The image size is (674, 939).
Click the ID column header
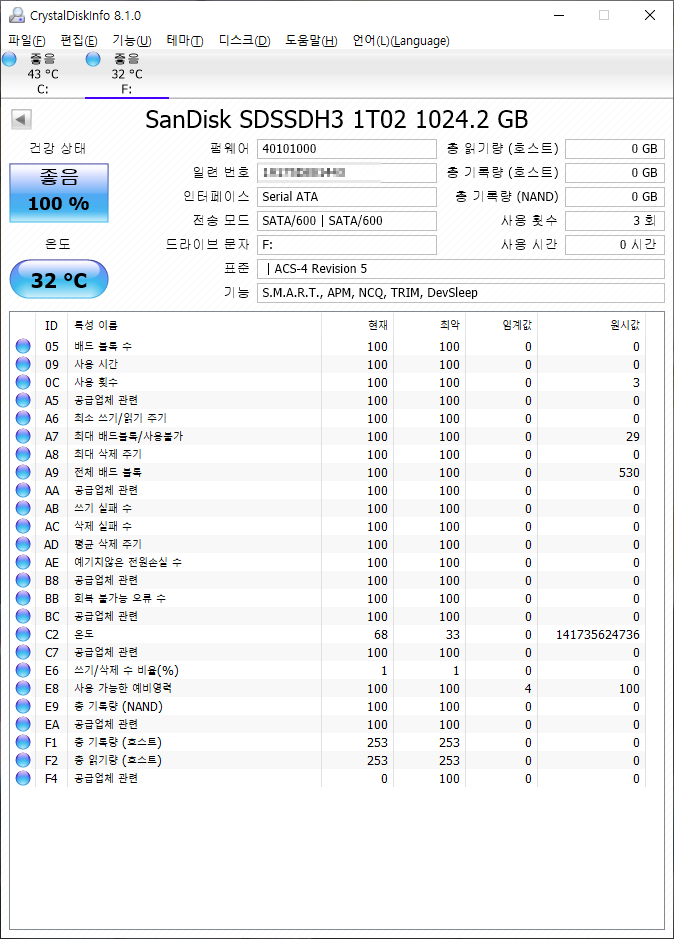point(52,325)
